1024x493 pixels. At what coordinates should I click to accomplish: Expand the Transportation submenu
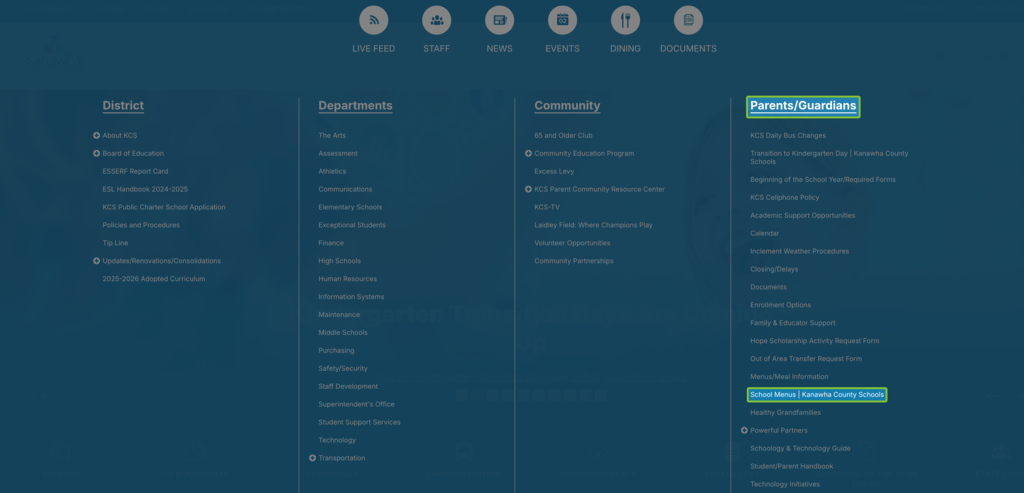click(x=313, y=458)
